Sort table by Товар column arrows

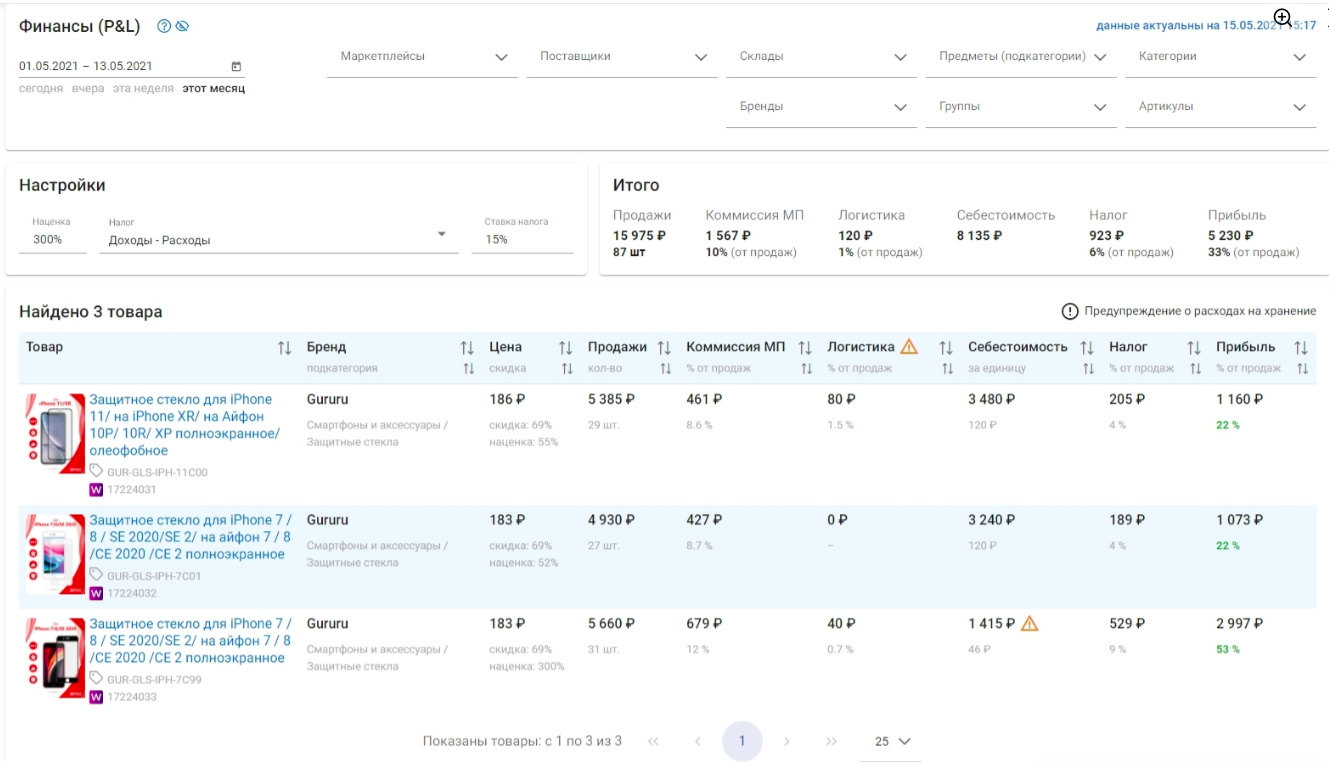pos(284,348)
